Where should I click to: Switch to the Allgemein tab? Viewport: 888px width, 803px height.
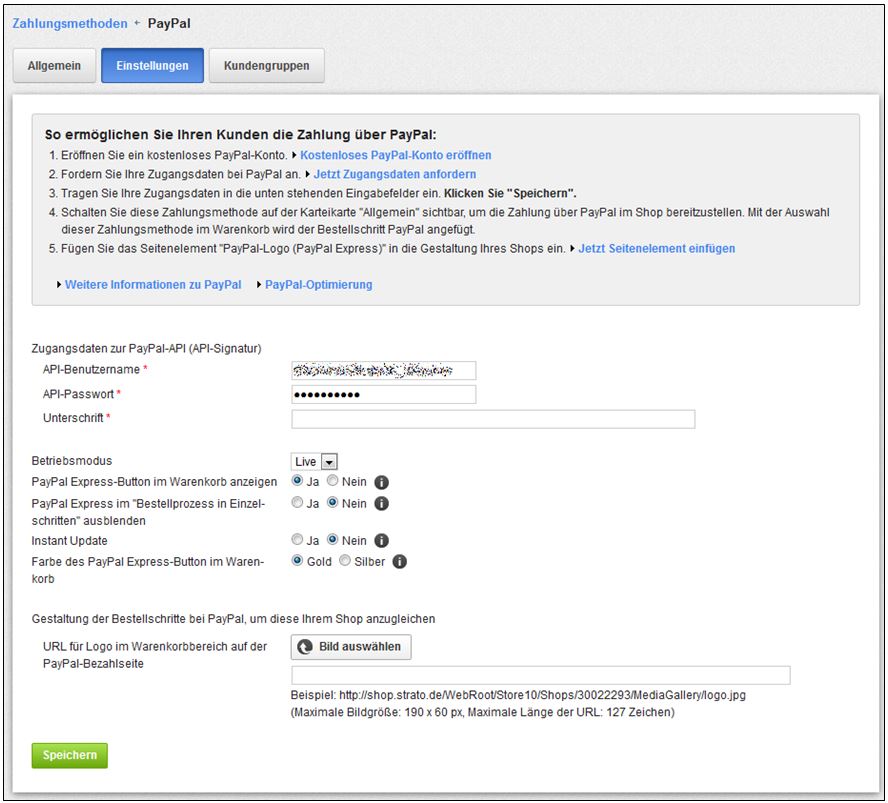click(x=54, y=66)
